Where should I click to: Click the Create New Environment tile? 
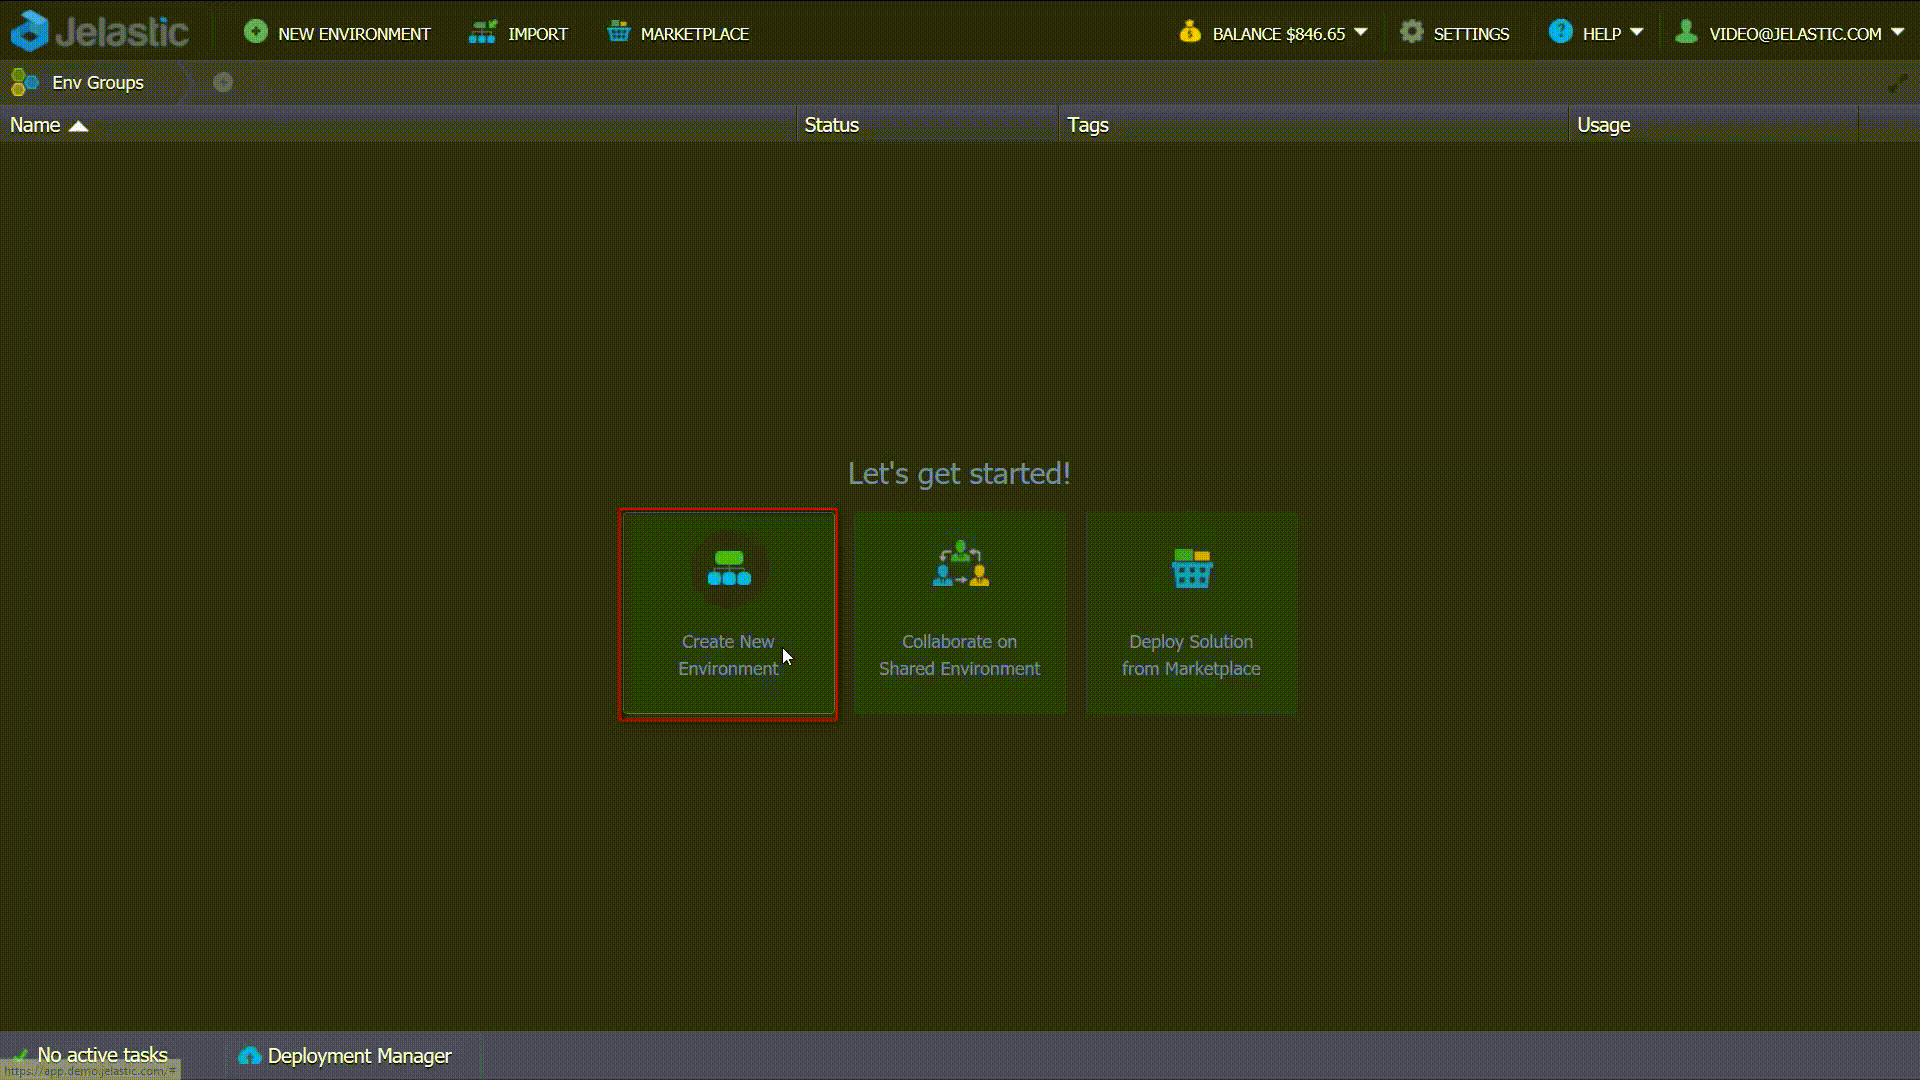click(728, 614)
